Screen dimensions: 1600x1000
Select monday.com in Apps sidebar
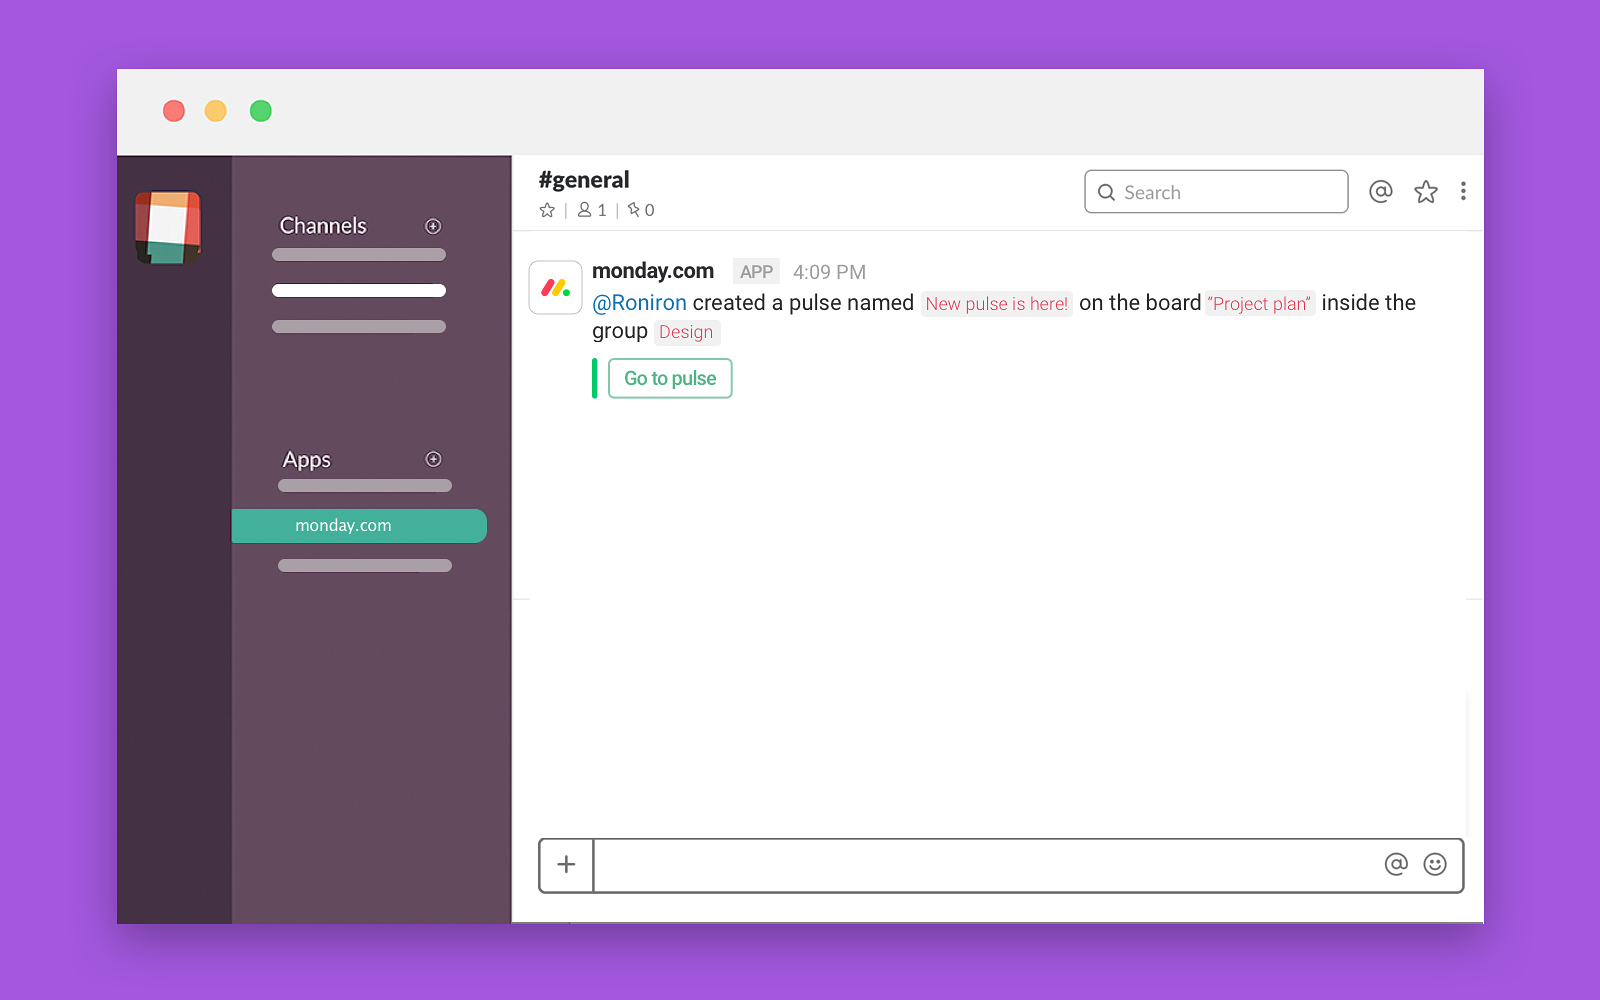(359, 526)
